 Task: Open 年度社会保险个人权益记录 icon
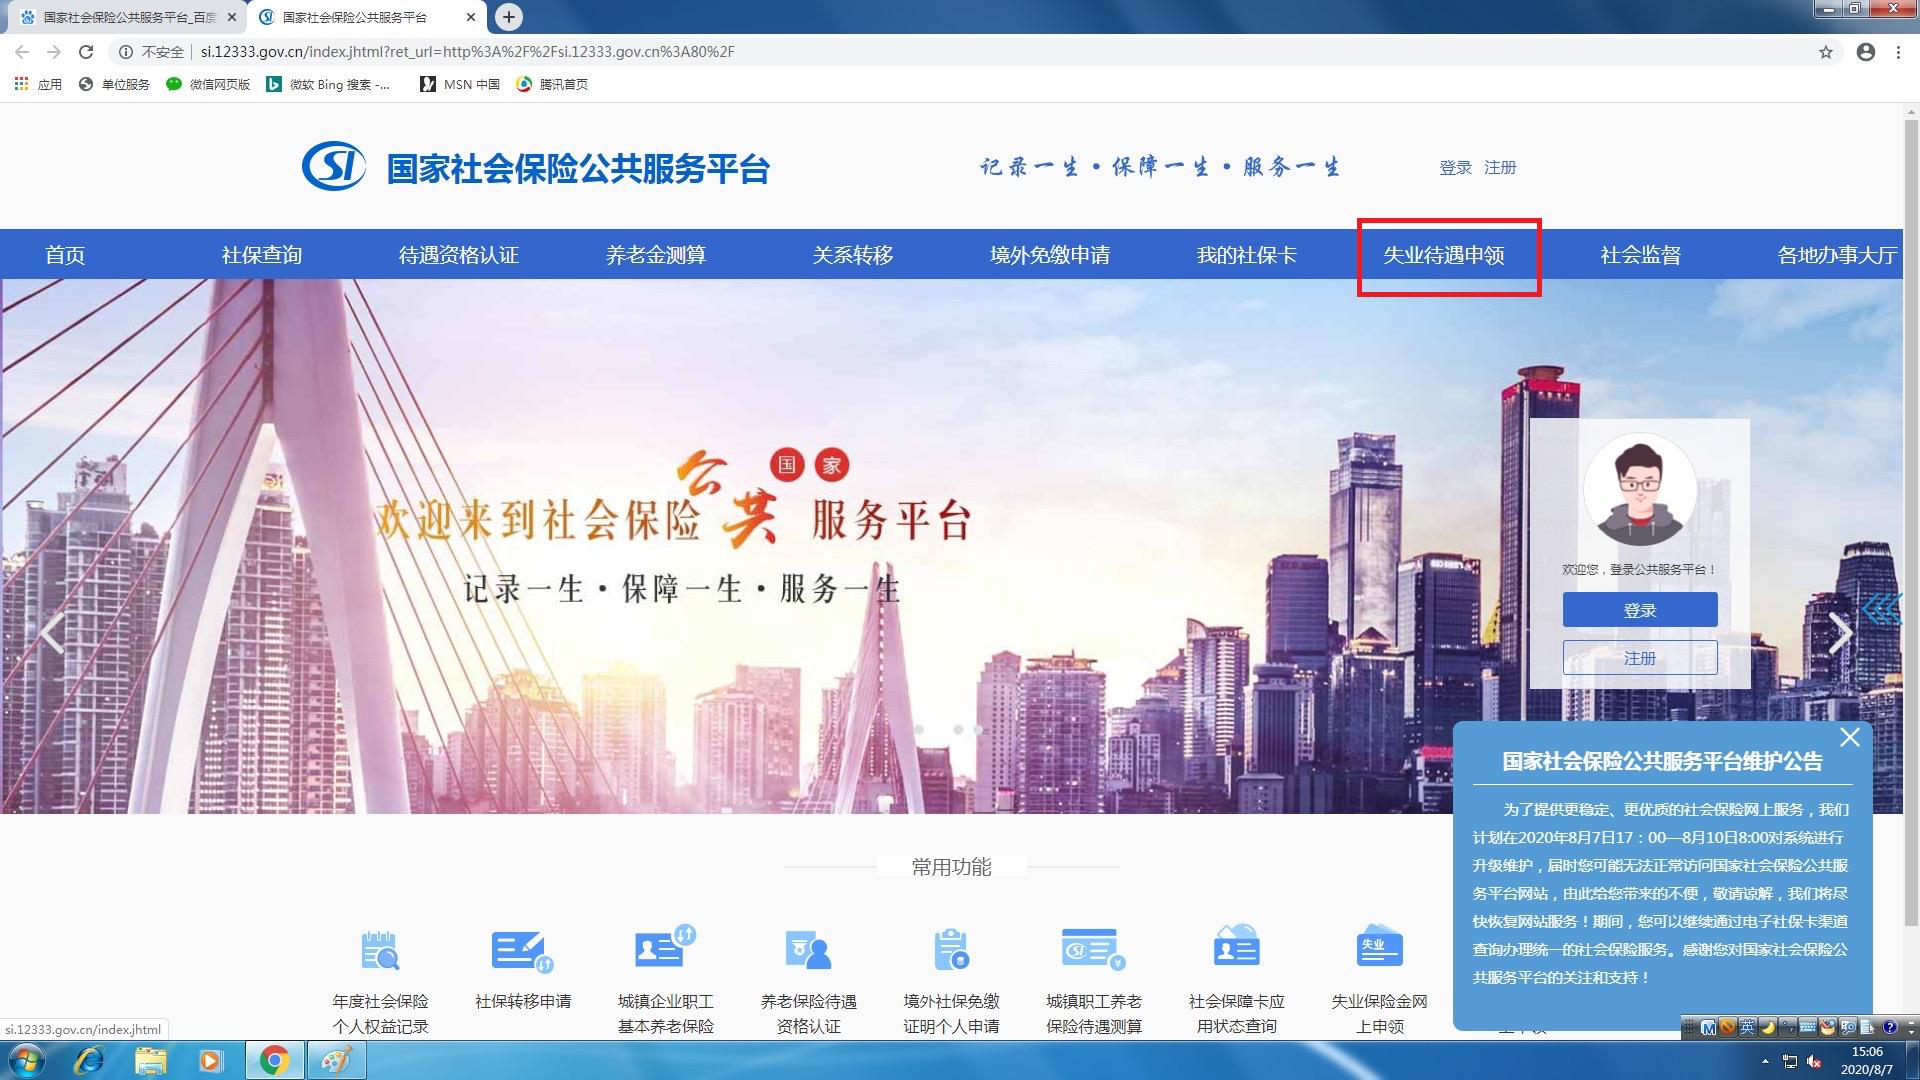(x=380, y=951)
